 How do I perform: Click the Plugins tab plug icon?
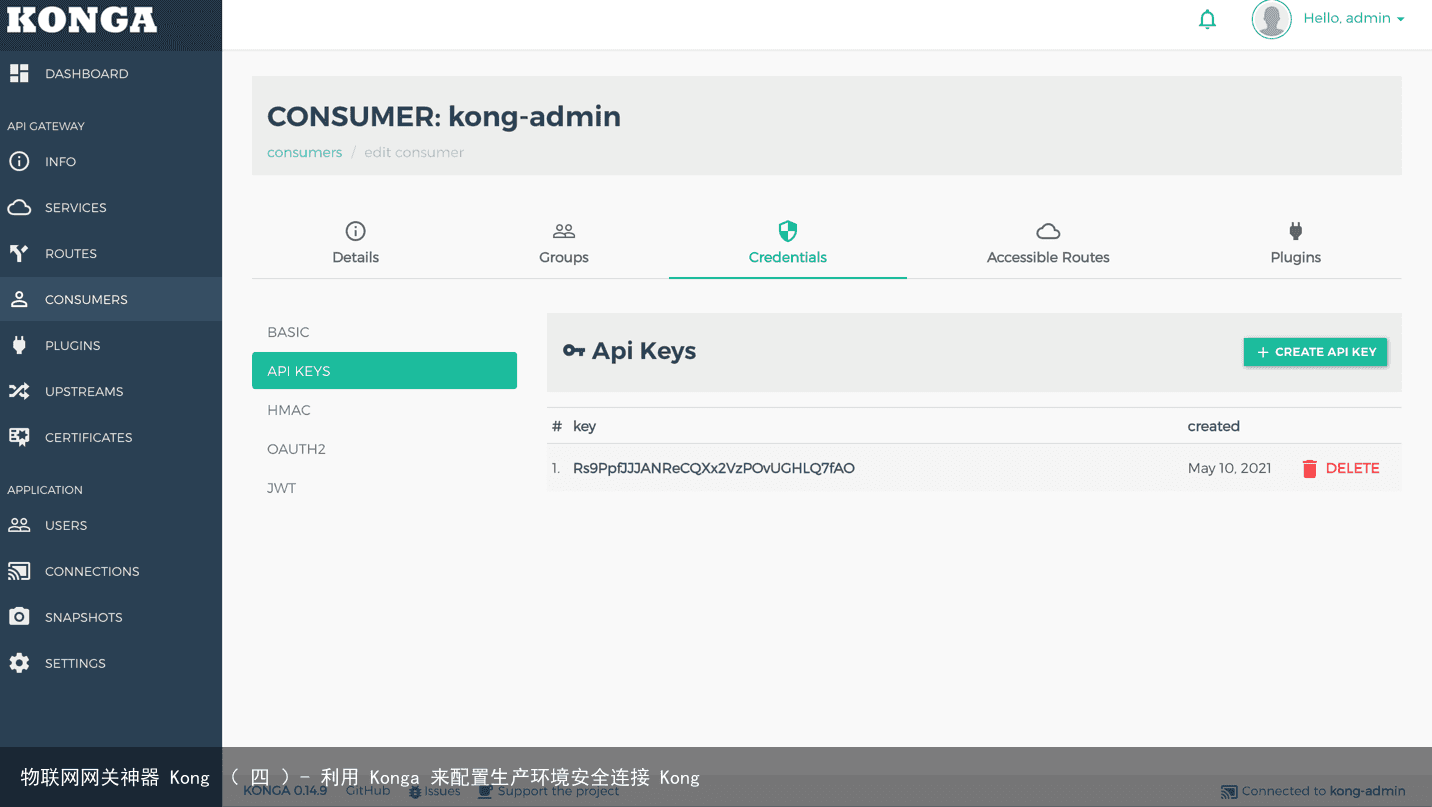coord(1296,231)
